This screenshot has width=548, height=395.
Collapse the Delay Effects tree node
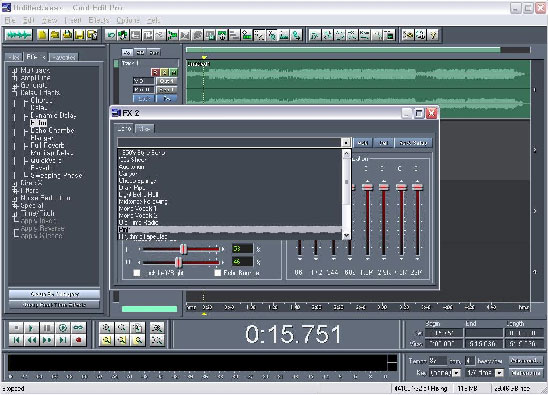click(15, 92)
